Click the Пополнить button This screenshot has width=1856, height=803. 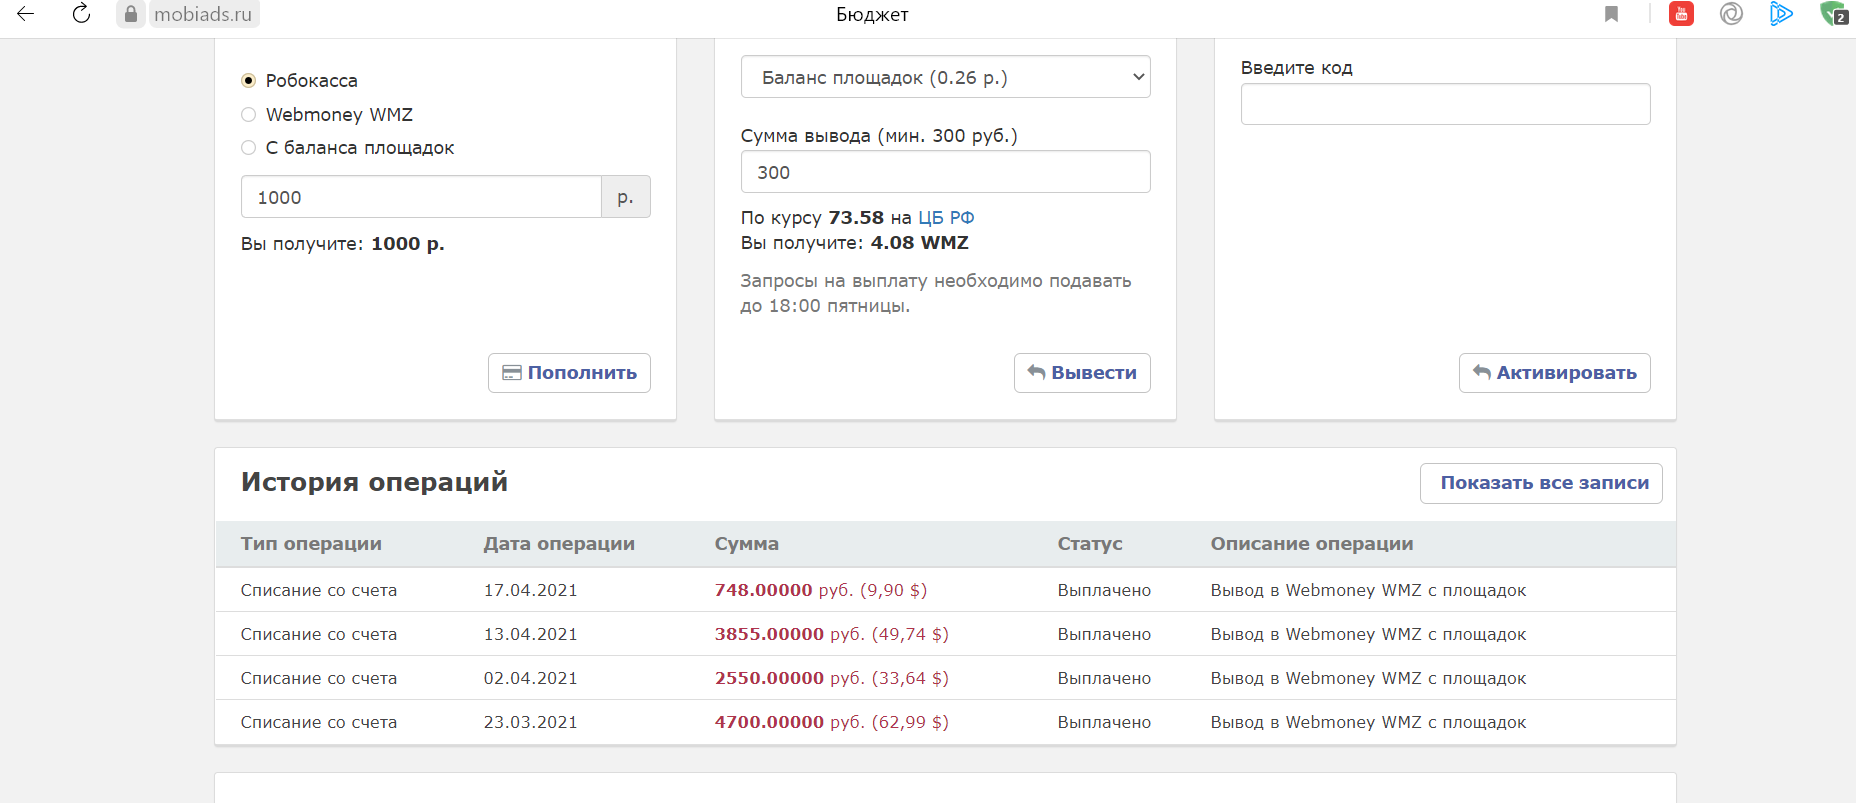pyautogui.click(x=569, y=373)
